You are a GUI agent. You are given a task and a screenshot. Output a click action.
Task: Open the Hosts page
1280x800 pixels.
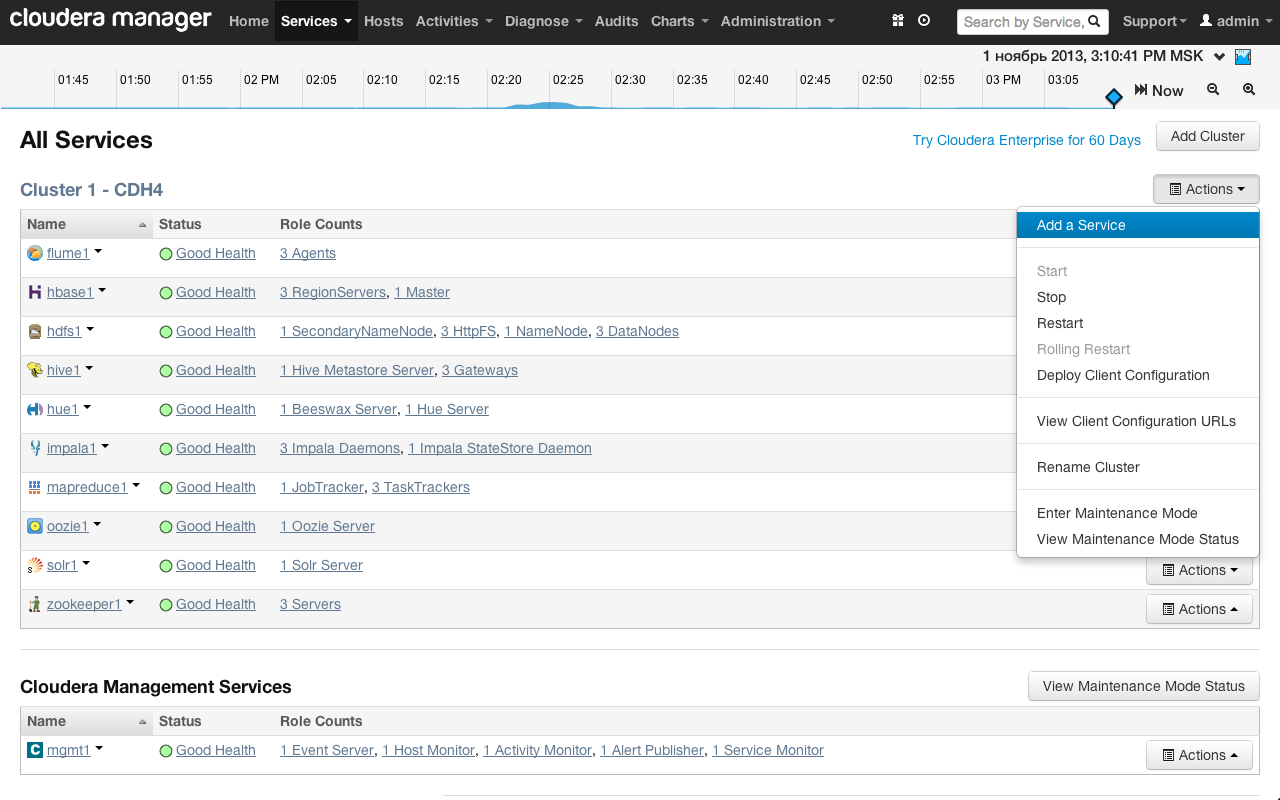coord(384,21)
